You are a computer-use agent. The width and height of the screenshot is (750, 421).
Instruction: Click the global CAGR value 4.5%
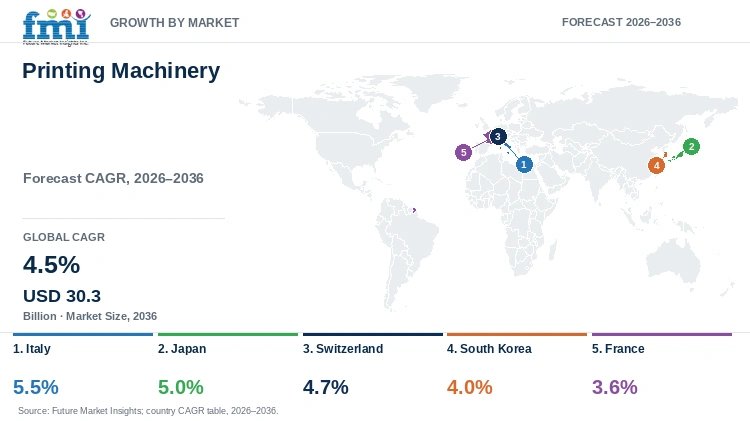(x=52, y=265)
